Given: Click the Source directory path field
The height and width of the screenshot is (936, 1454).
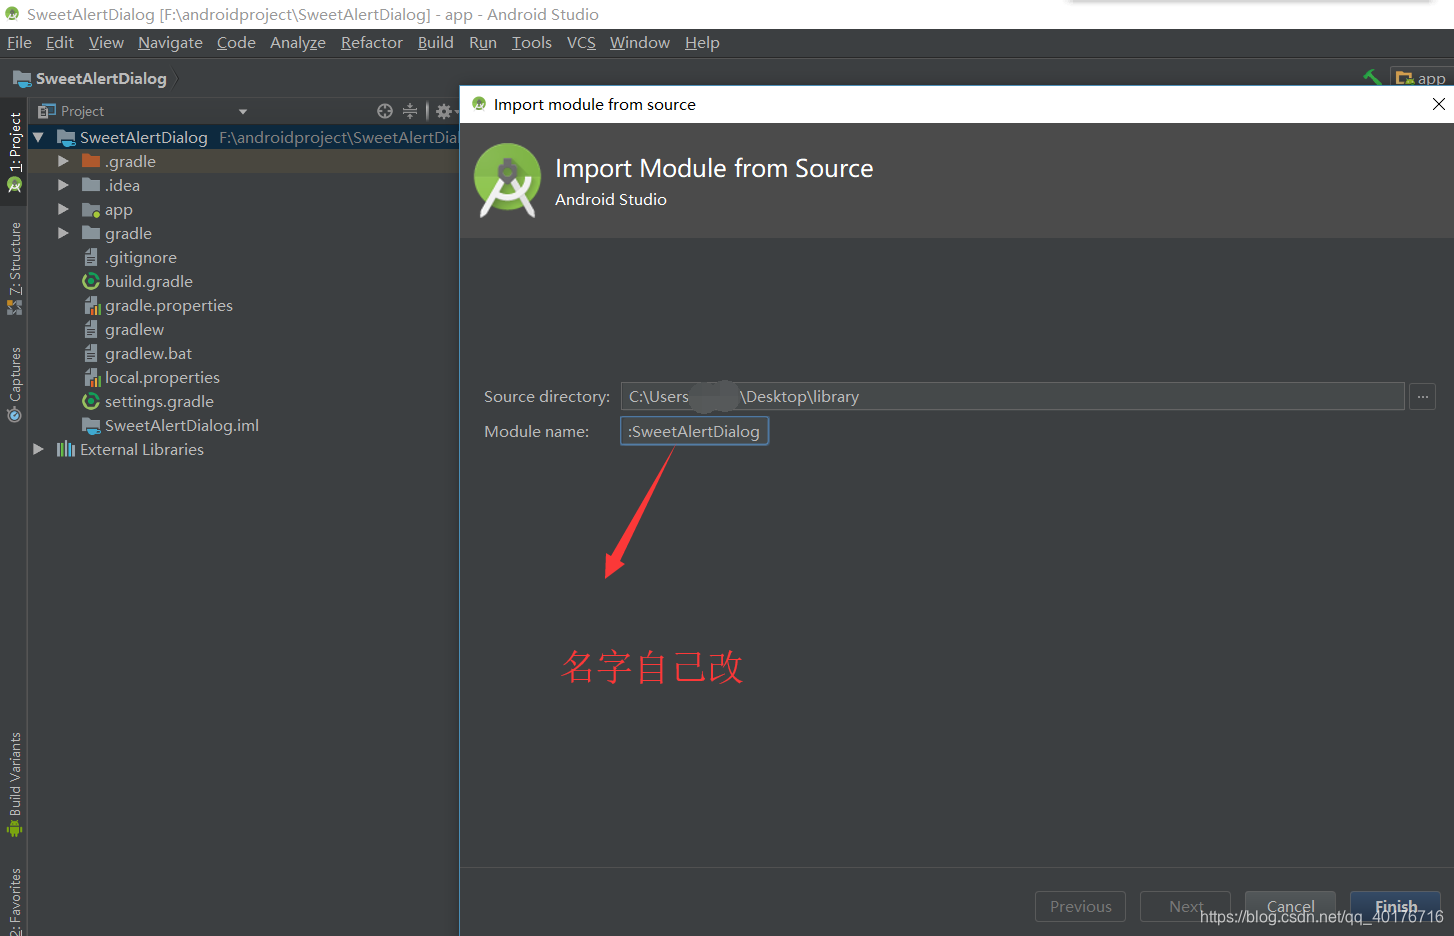Looking at the screenshot, I should coord(1012,396).
